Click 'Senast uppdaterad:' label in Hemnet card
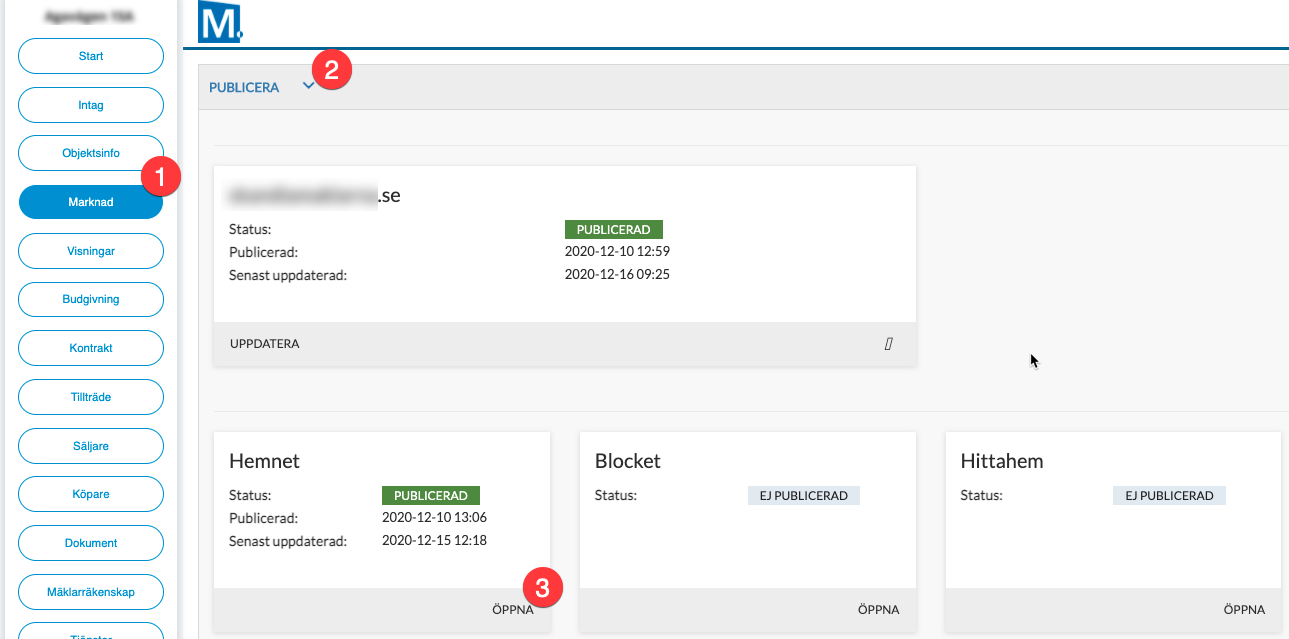The image size is (1289, 639). pyautogui.click(x=288, y=541)
